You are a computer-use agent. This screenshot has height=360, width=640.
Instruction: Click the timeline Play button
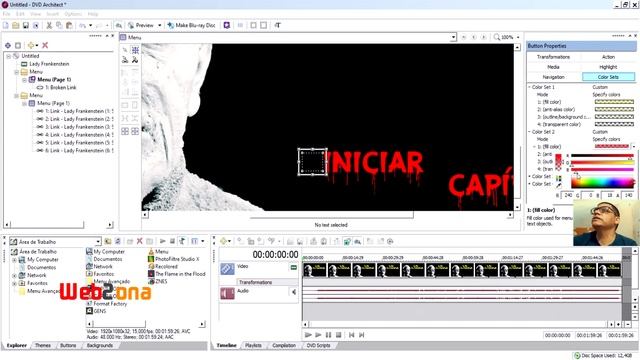[x=318, y=335]
